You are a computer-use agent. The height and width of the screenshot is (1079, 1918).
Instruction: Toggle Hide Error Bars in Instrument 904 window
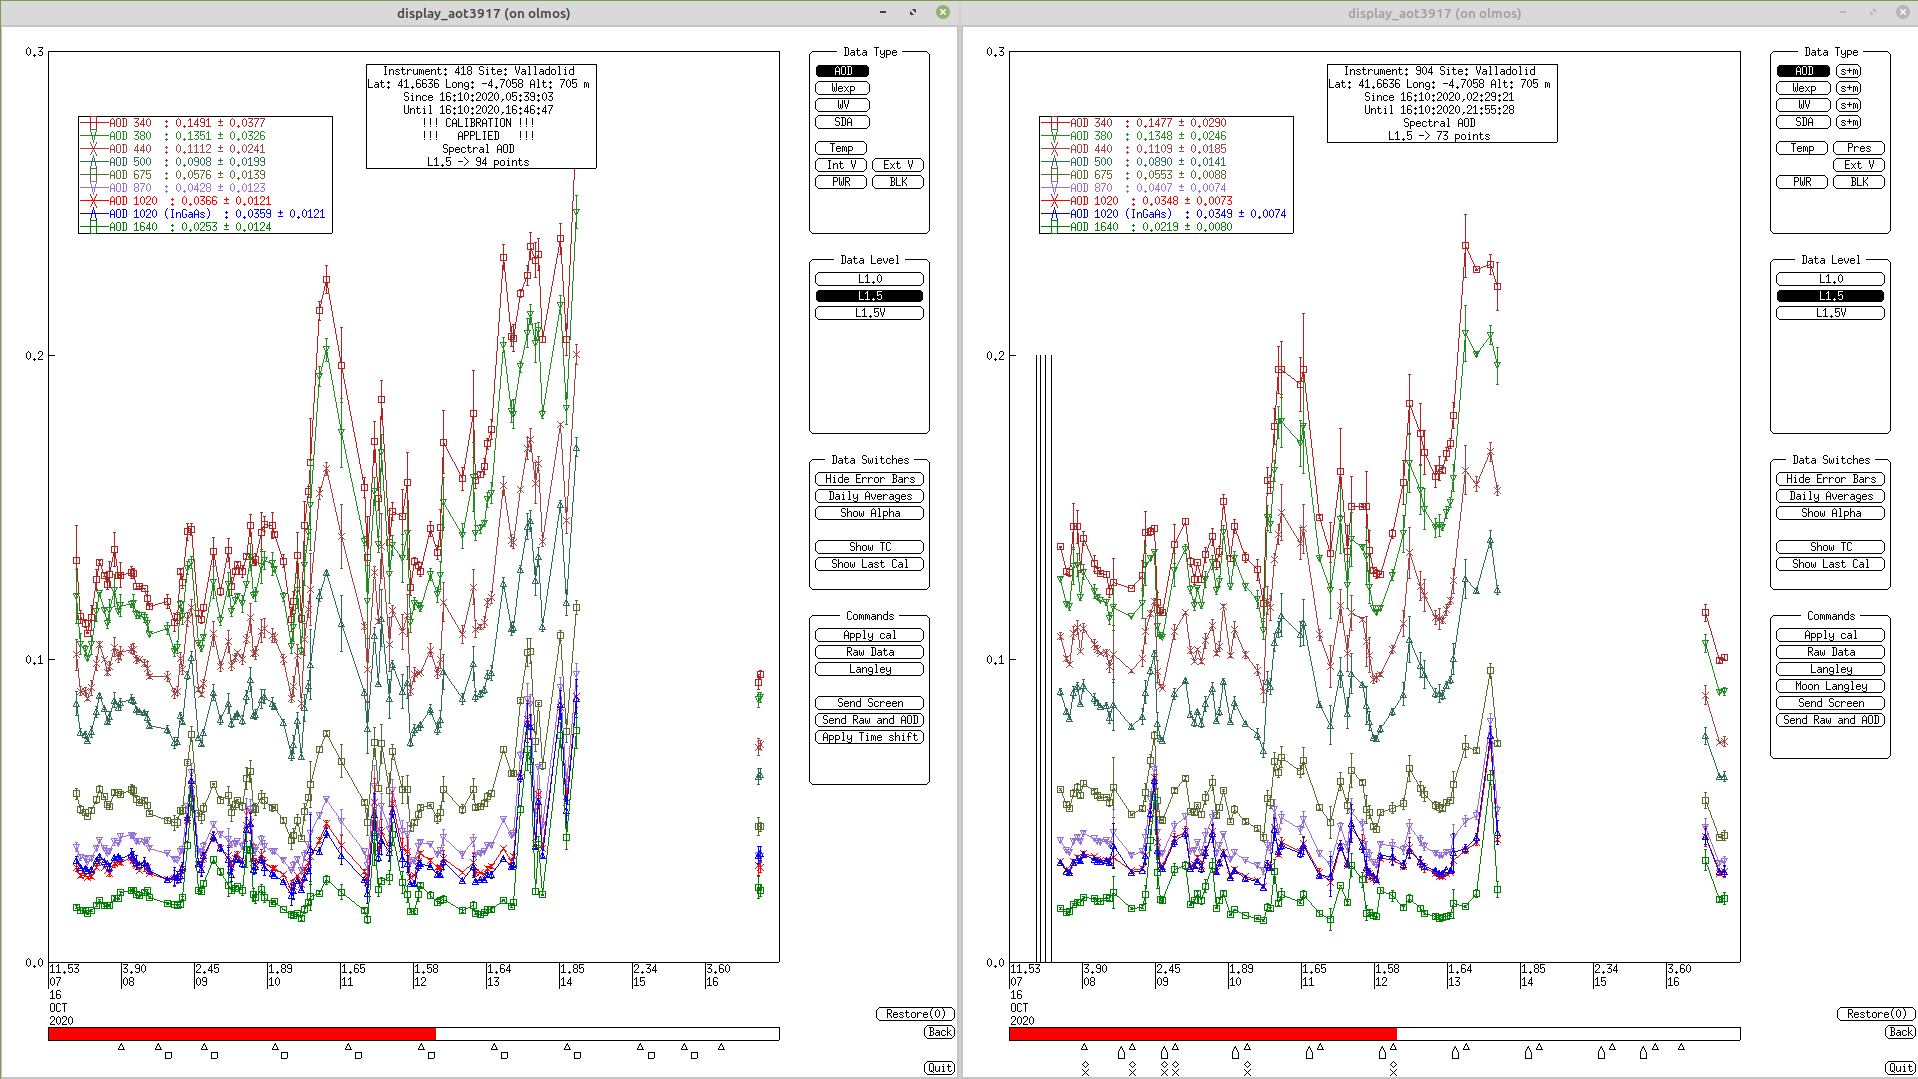[1830, 479]
